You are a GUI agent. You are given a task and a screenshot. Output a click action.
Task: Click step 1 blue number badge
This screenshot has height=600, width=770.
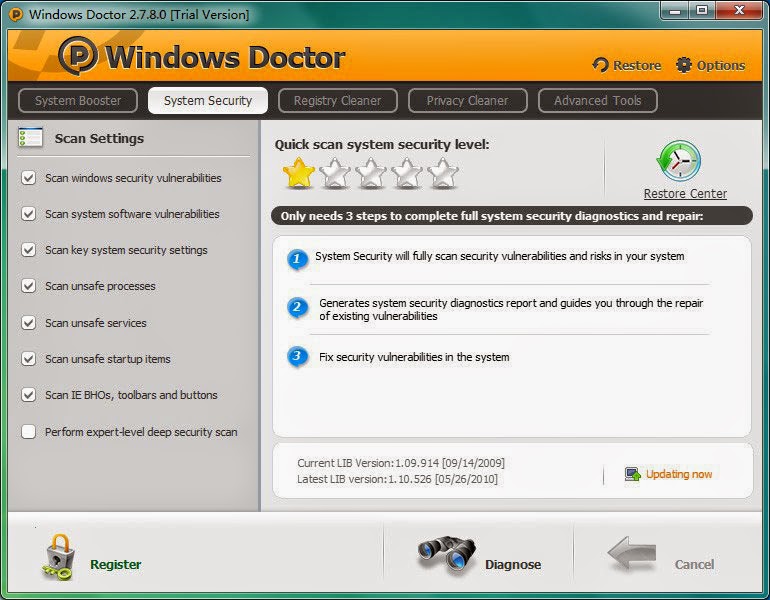pyautogui.click(x=297, y=259)
